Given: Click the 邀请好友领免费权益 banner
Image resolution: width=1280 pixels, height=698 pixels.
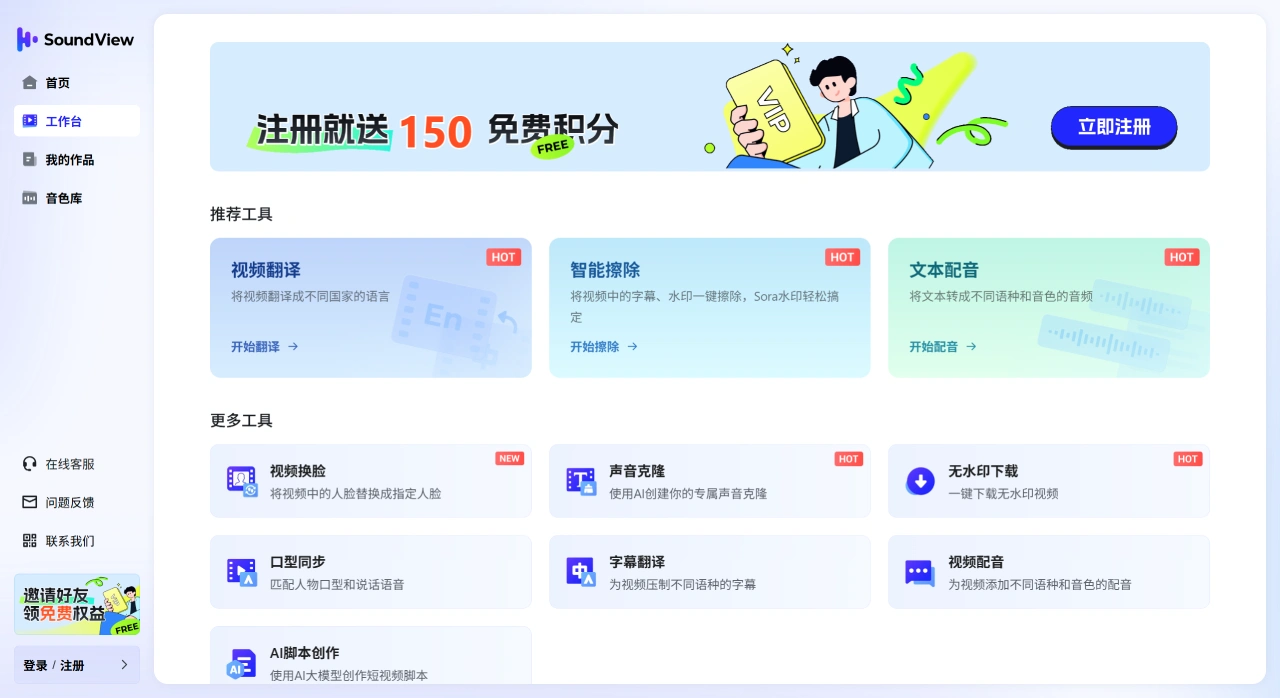Looking at the screenshot, I should (x=76, y=604).
